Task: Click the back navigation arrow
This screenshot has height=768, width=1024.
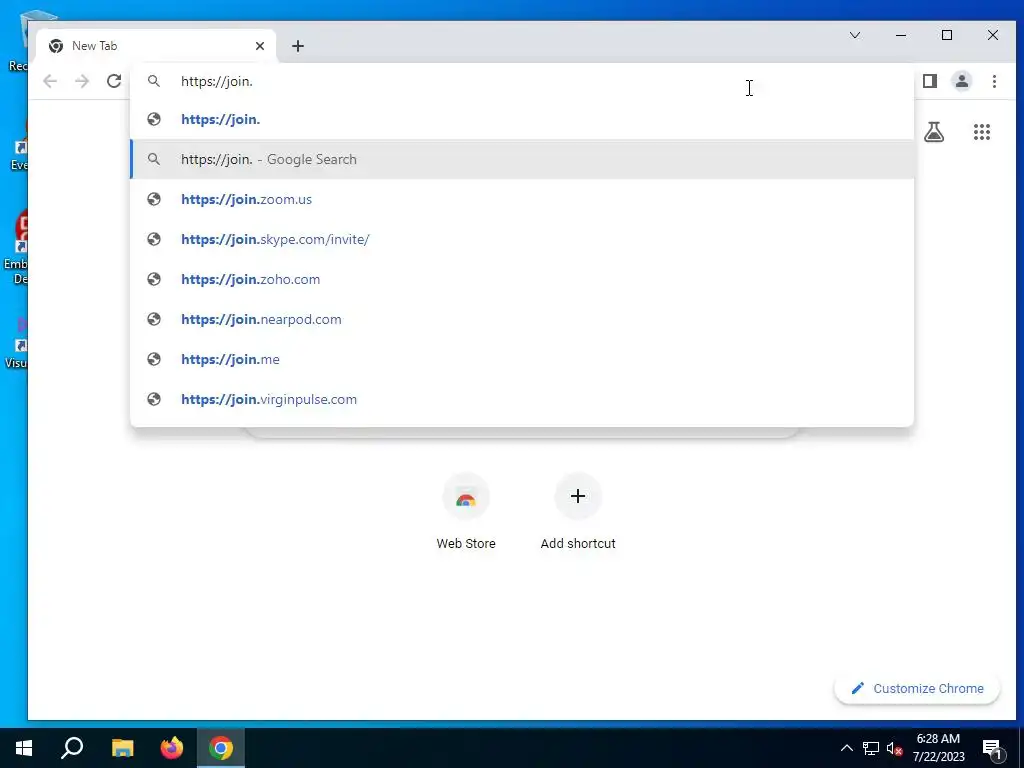Action: click(x=50, y=81)
